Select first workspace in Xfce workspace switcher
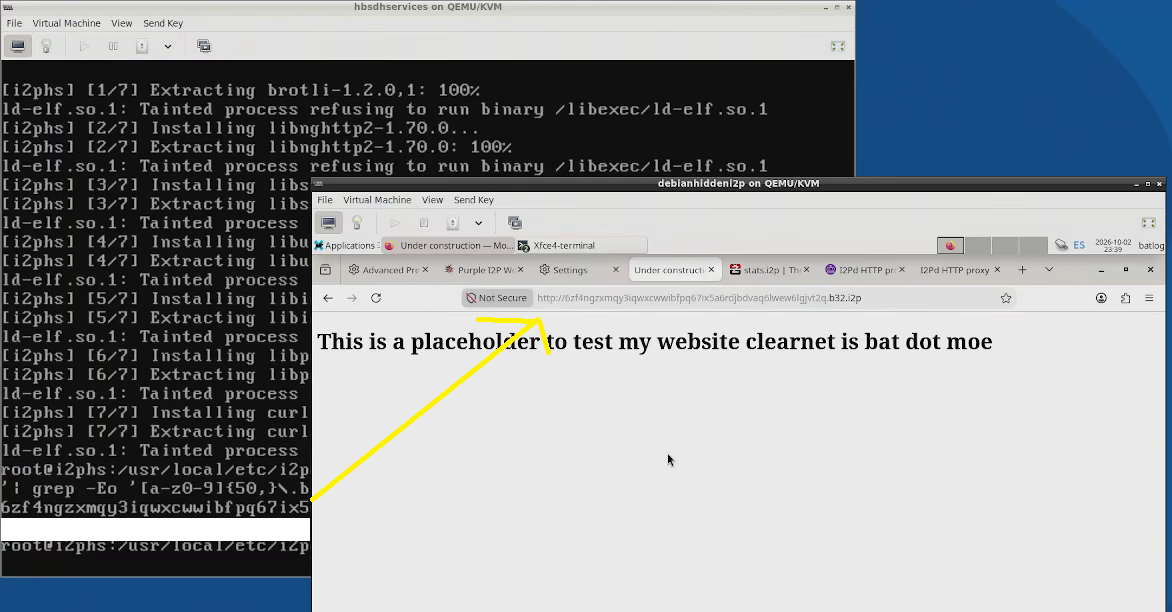Screen dimensions: 1172x612 coord(950,245)
